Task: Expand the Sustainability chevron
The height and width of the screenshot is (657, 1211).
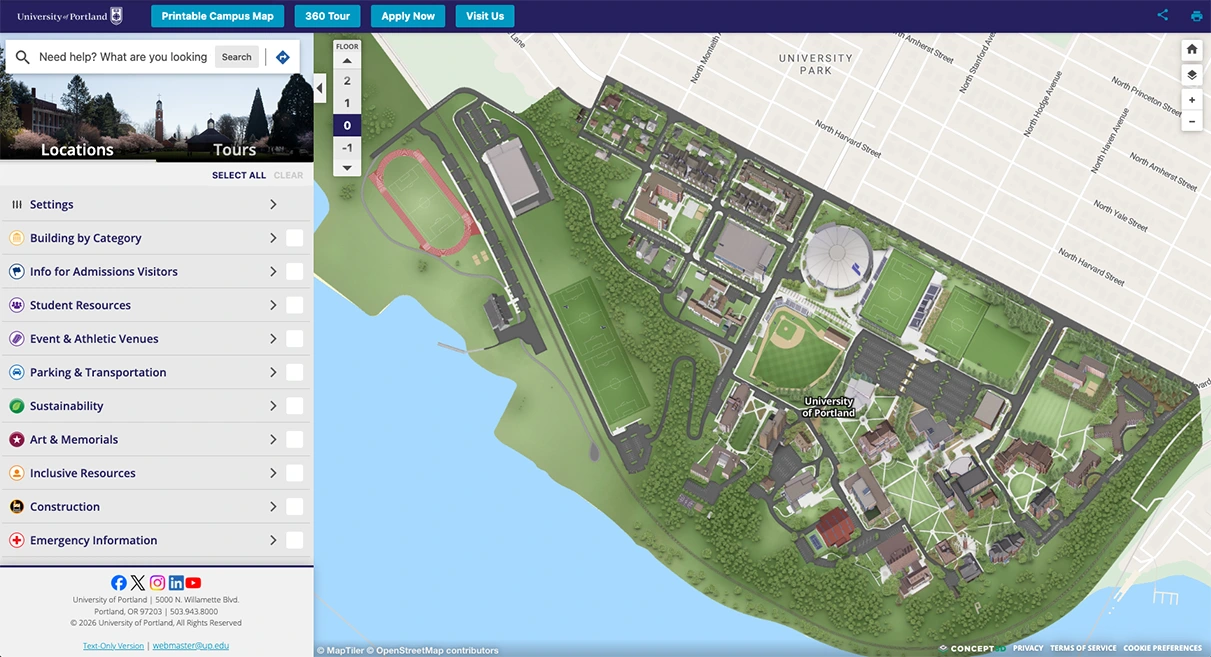Action: (x=273, y=406)
